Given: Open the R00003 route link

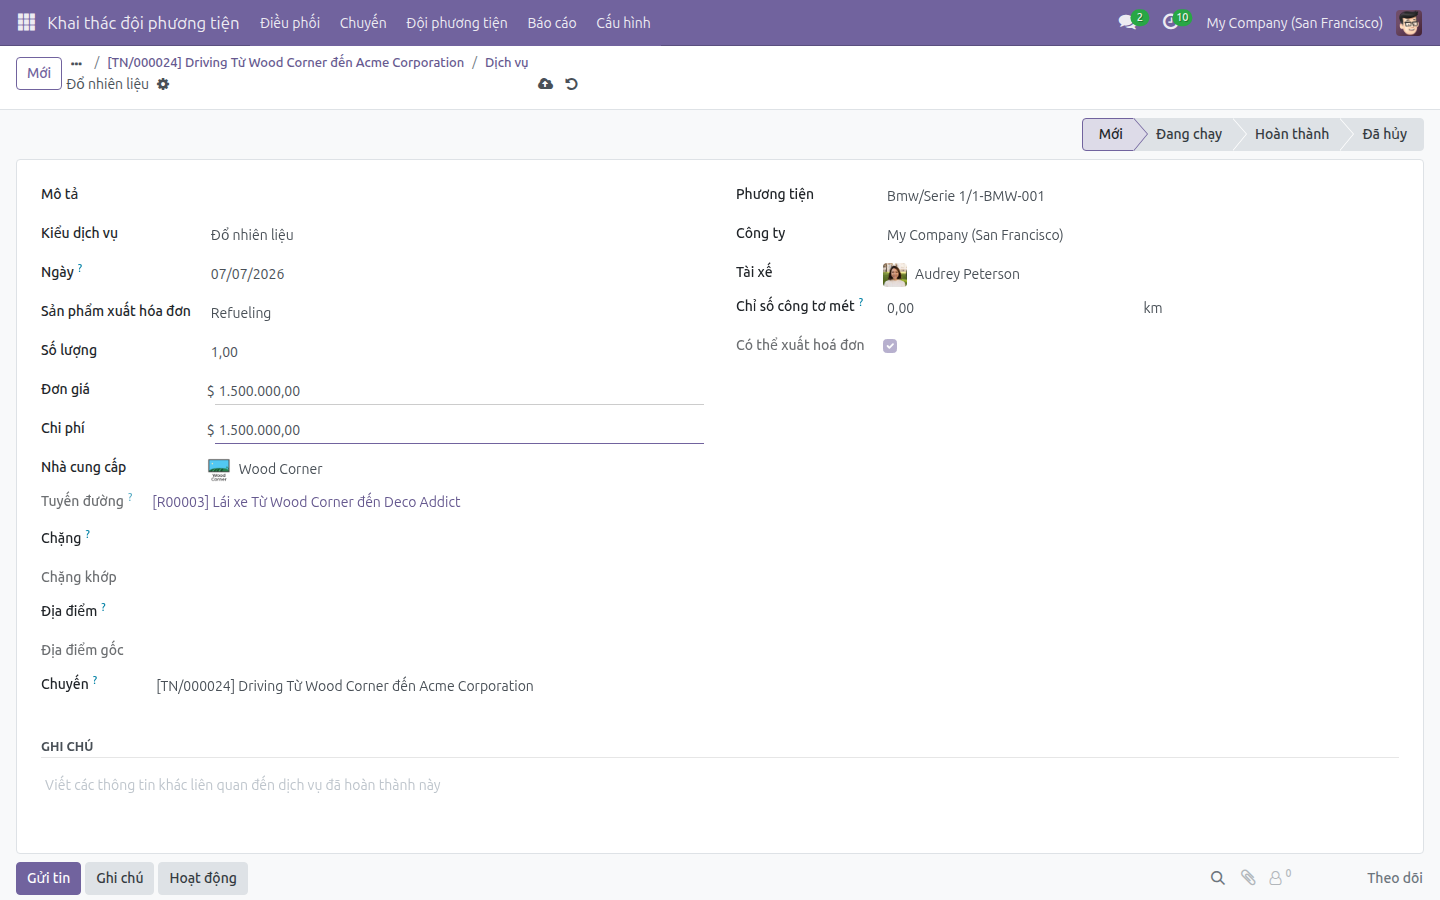Looking at the screenshot, I should click(306, 502).
